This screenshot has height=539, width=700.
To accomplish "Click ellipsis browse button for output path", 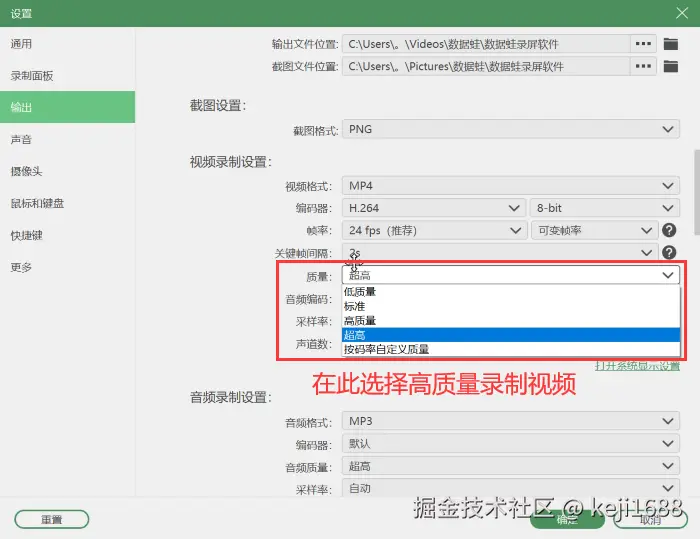I will [643, 44].
